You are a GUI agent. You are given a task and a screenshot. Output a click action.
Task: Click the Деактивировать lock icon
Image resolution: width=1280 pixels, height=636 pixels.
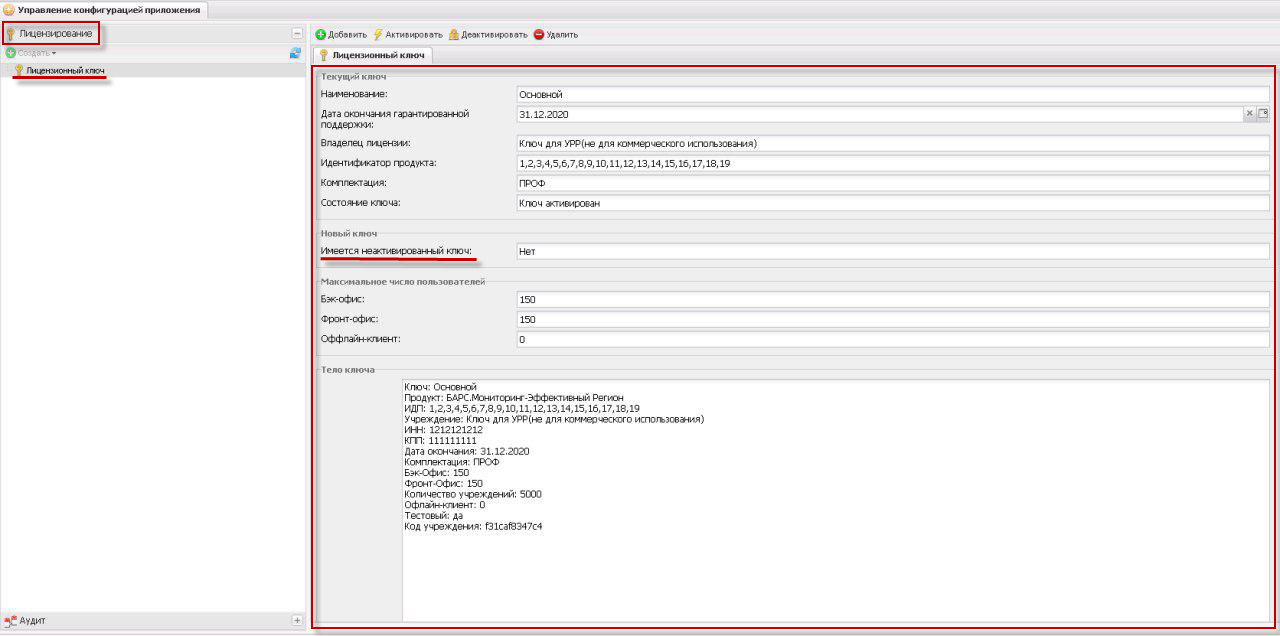tap(454, 34)
